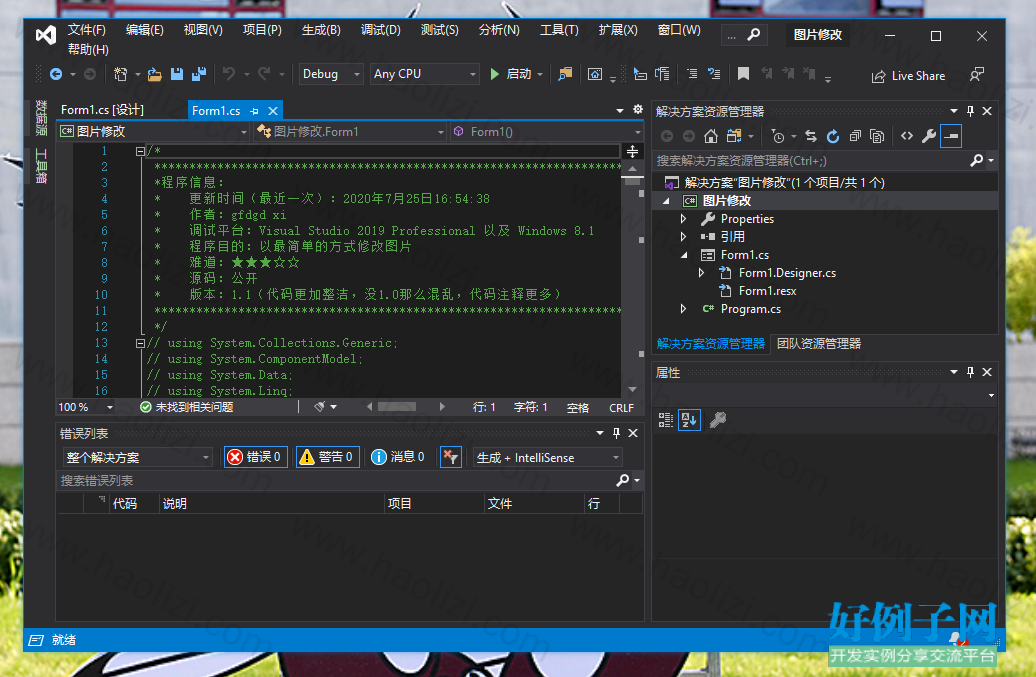Image resolution: width=1036 pixels, height=677 pixels.
Task: Open the 编辑(E) menu
Action: tap(145, 30)
